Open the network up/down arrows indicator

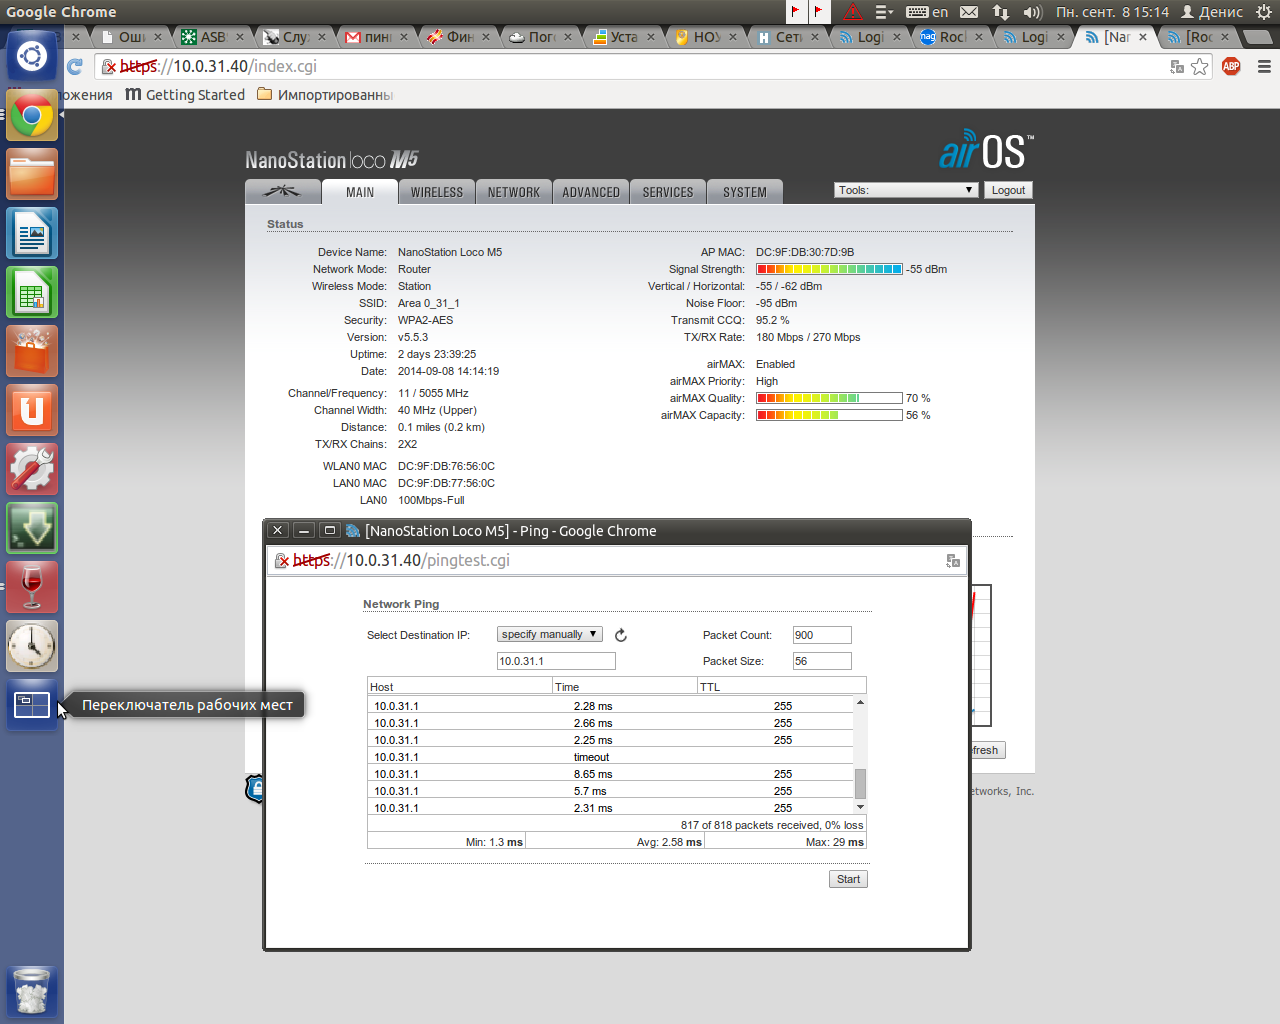(1001, 12)
